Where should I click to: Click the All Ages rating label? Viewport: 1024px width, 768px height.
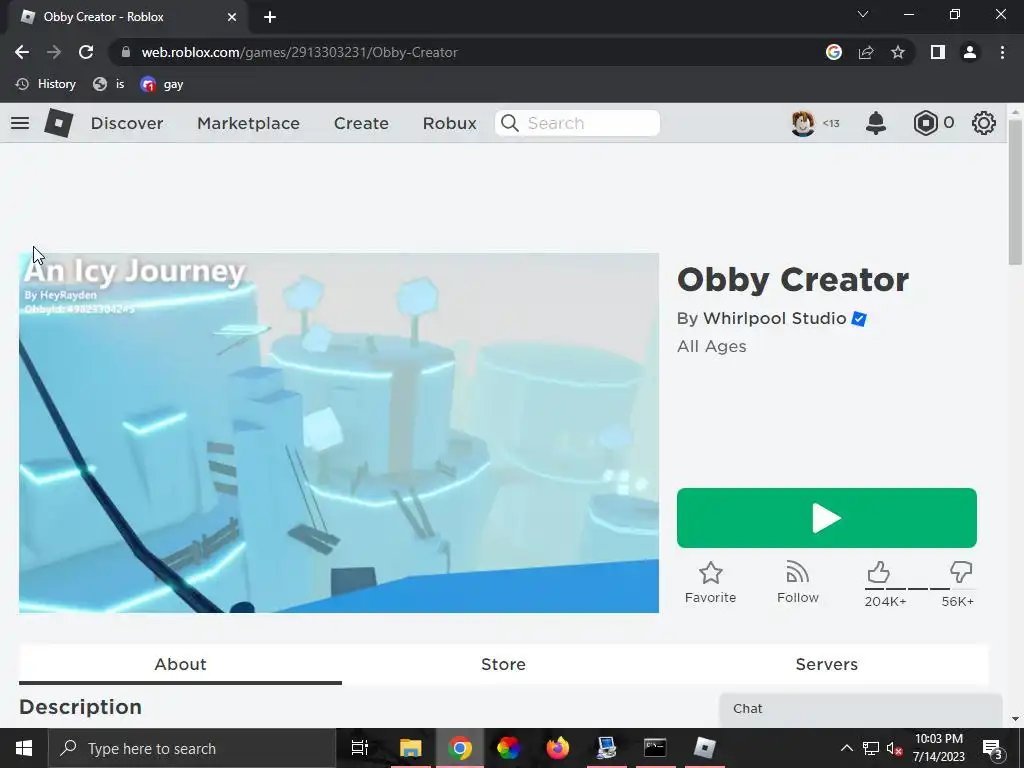pos(712,346)
